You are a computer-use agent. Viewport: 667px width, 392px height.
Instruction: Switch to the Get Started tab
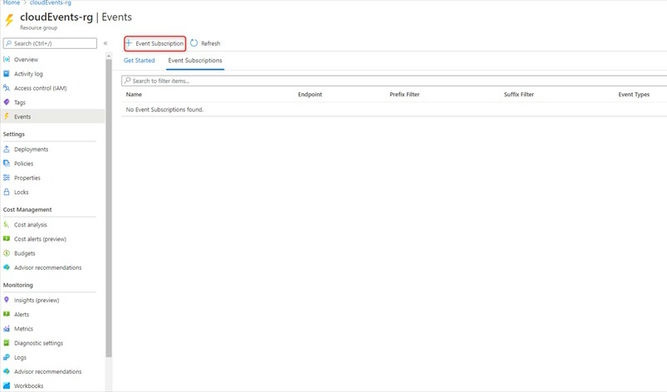pyautogui.click(x=139, y=60)
